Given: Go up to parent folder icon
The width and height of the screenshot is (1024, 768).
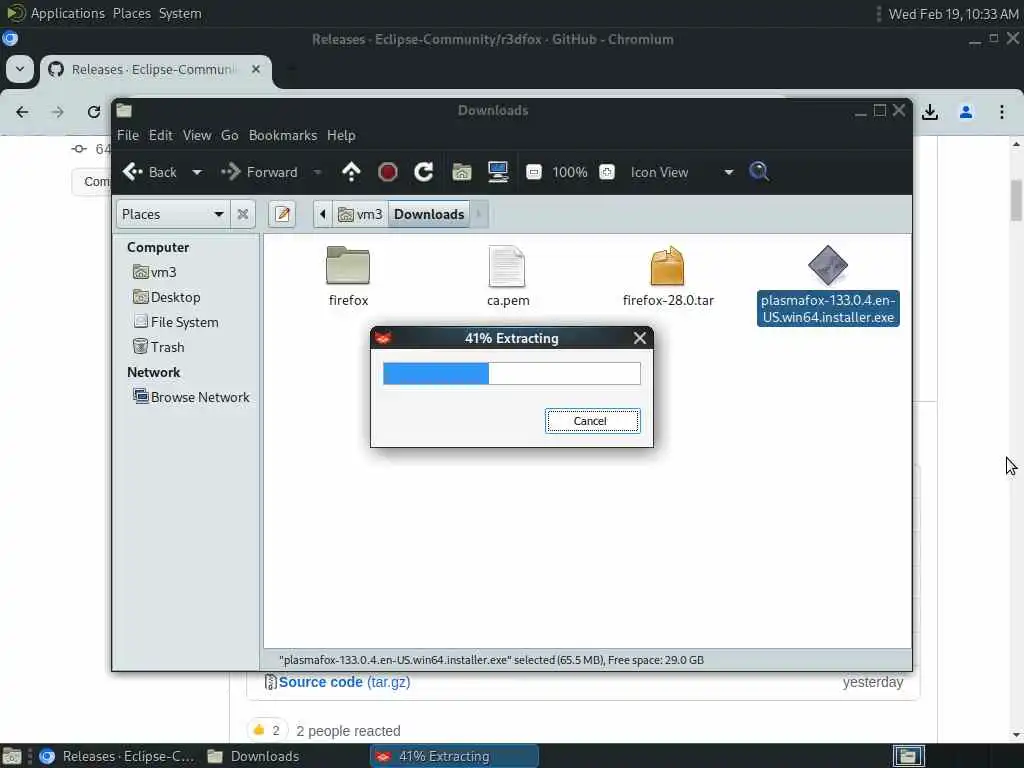Looking at the screenshot, I should point(351,172).
